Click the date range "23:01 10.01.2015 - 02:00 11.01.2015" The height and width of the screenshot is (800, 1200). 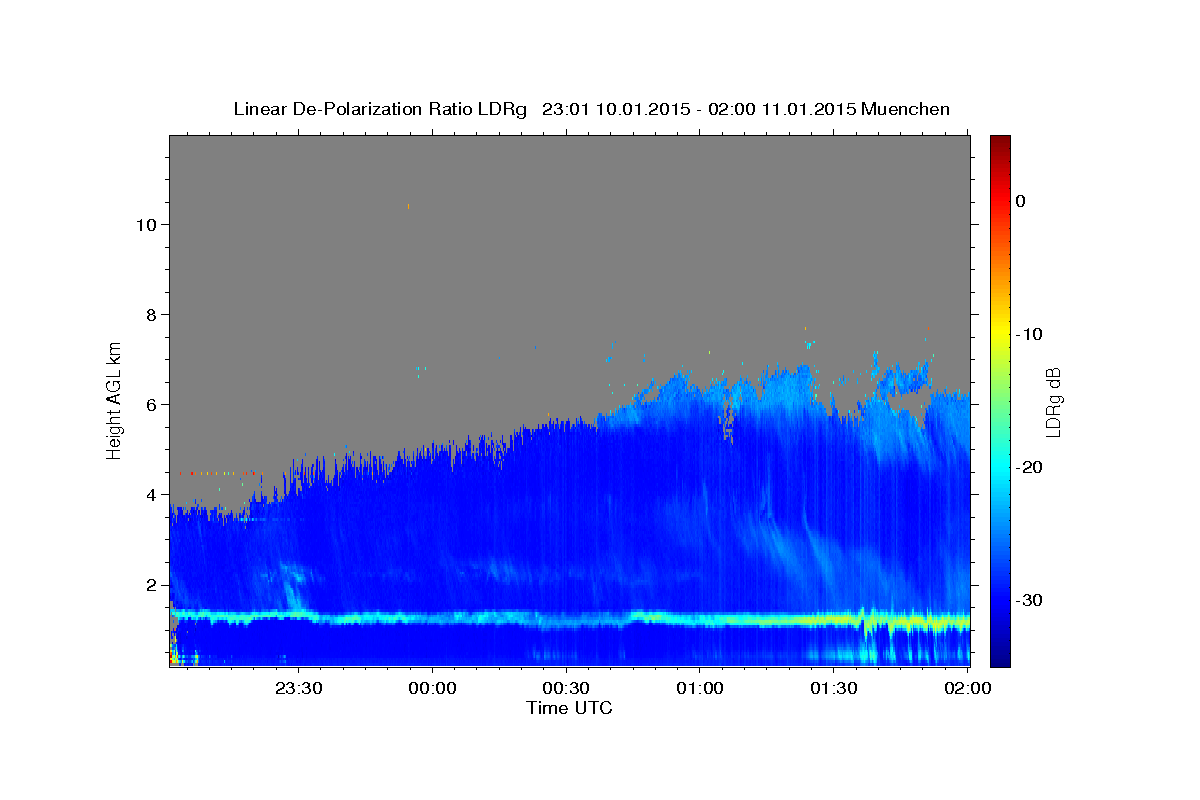click(699, 109)
